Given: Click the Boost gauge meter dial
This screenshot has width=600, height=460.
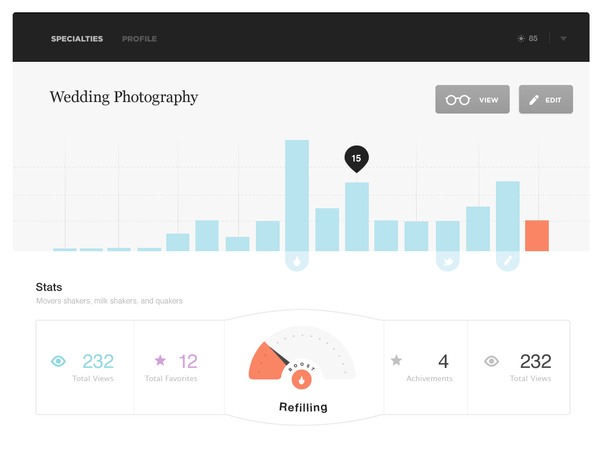Looking at the screenshot, I should point(300,358).
